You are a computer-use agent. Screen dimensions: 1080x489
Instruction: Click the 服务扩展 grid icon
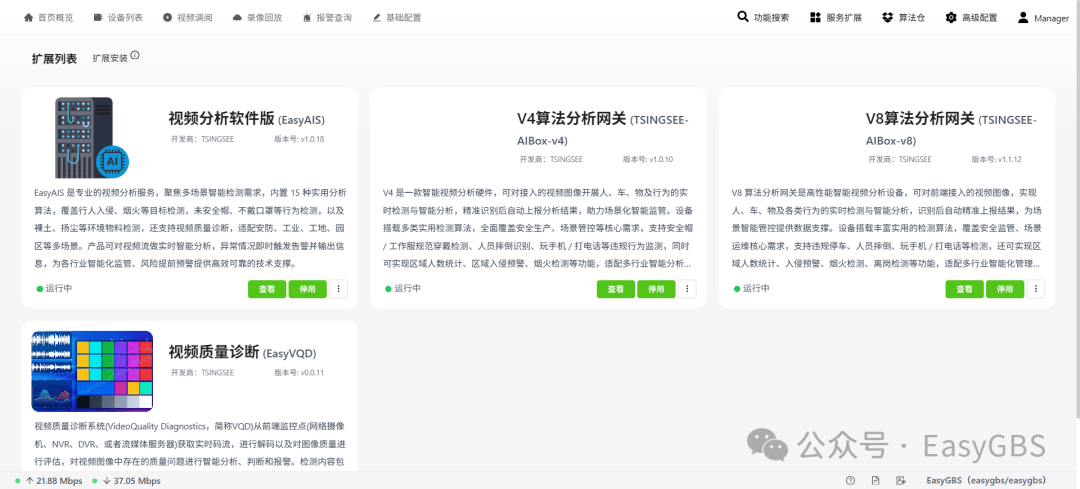click(816, 18)
